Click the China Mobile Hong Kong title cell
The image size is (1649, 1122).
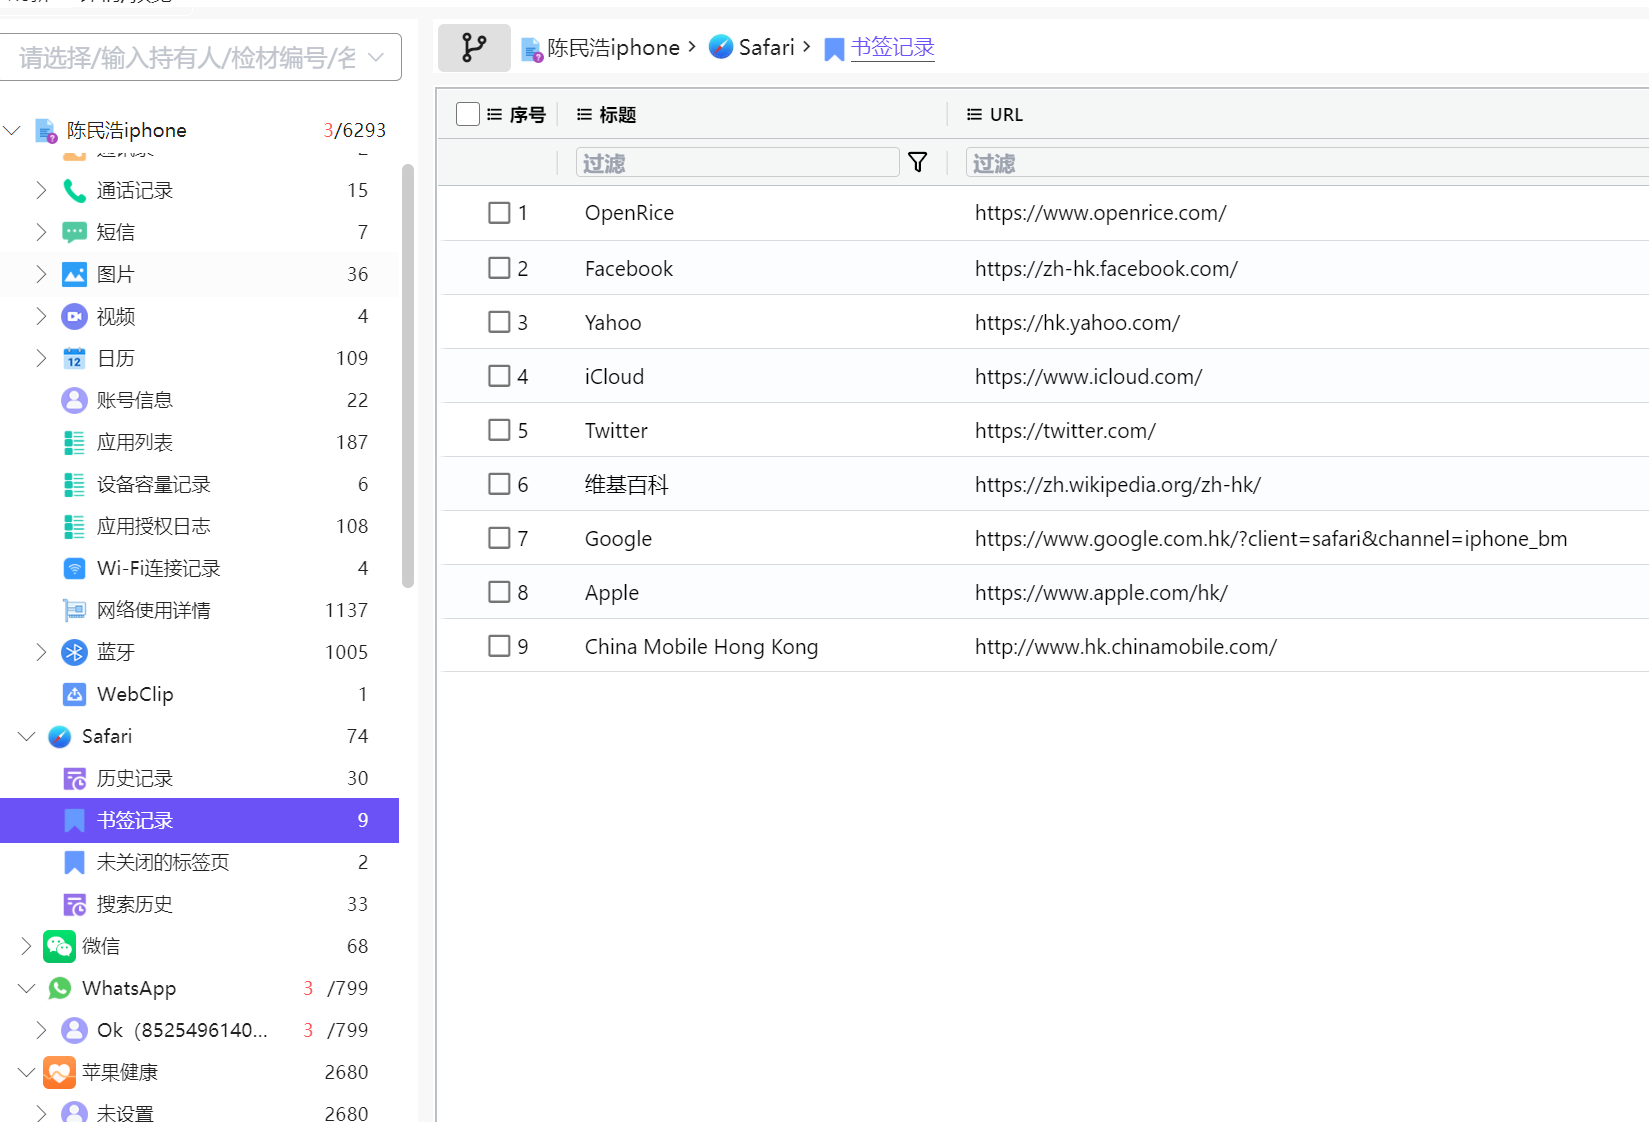tap(701, 646)
